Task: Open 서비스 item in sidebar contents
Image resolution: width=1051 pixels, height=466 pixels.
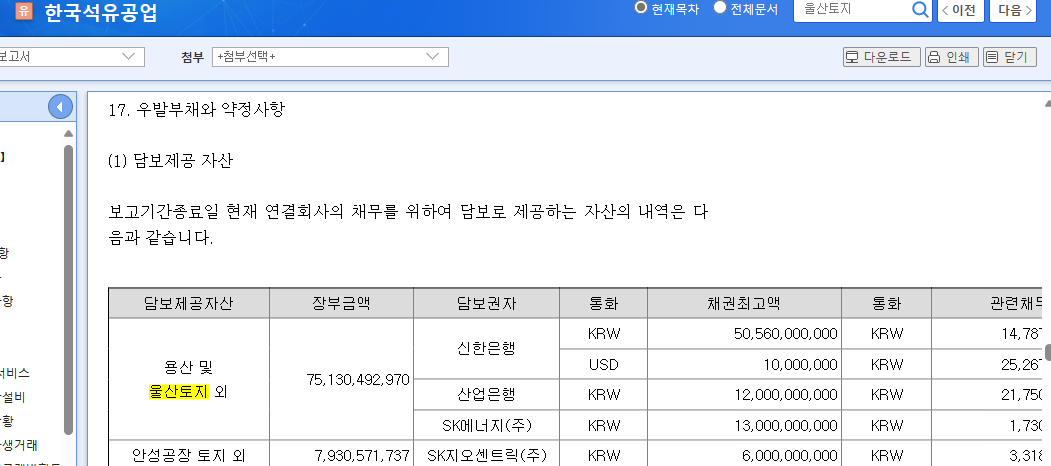Action: click(15, 373)
